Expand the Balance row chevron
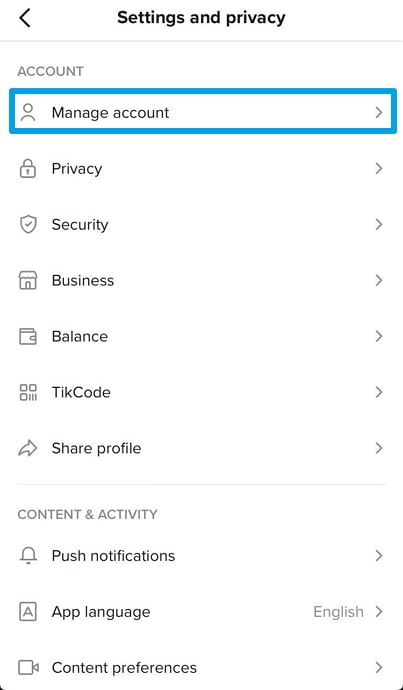The image size is (403, 690). click(x=379, y=336)
